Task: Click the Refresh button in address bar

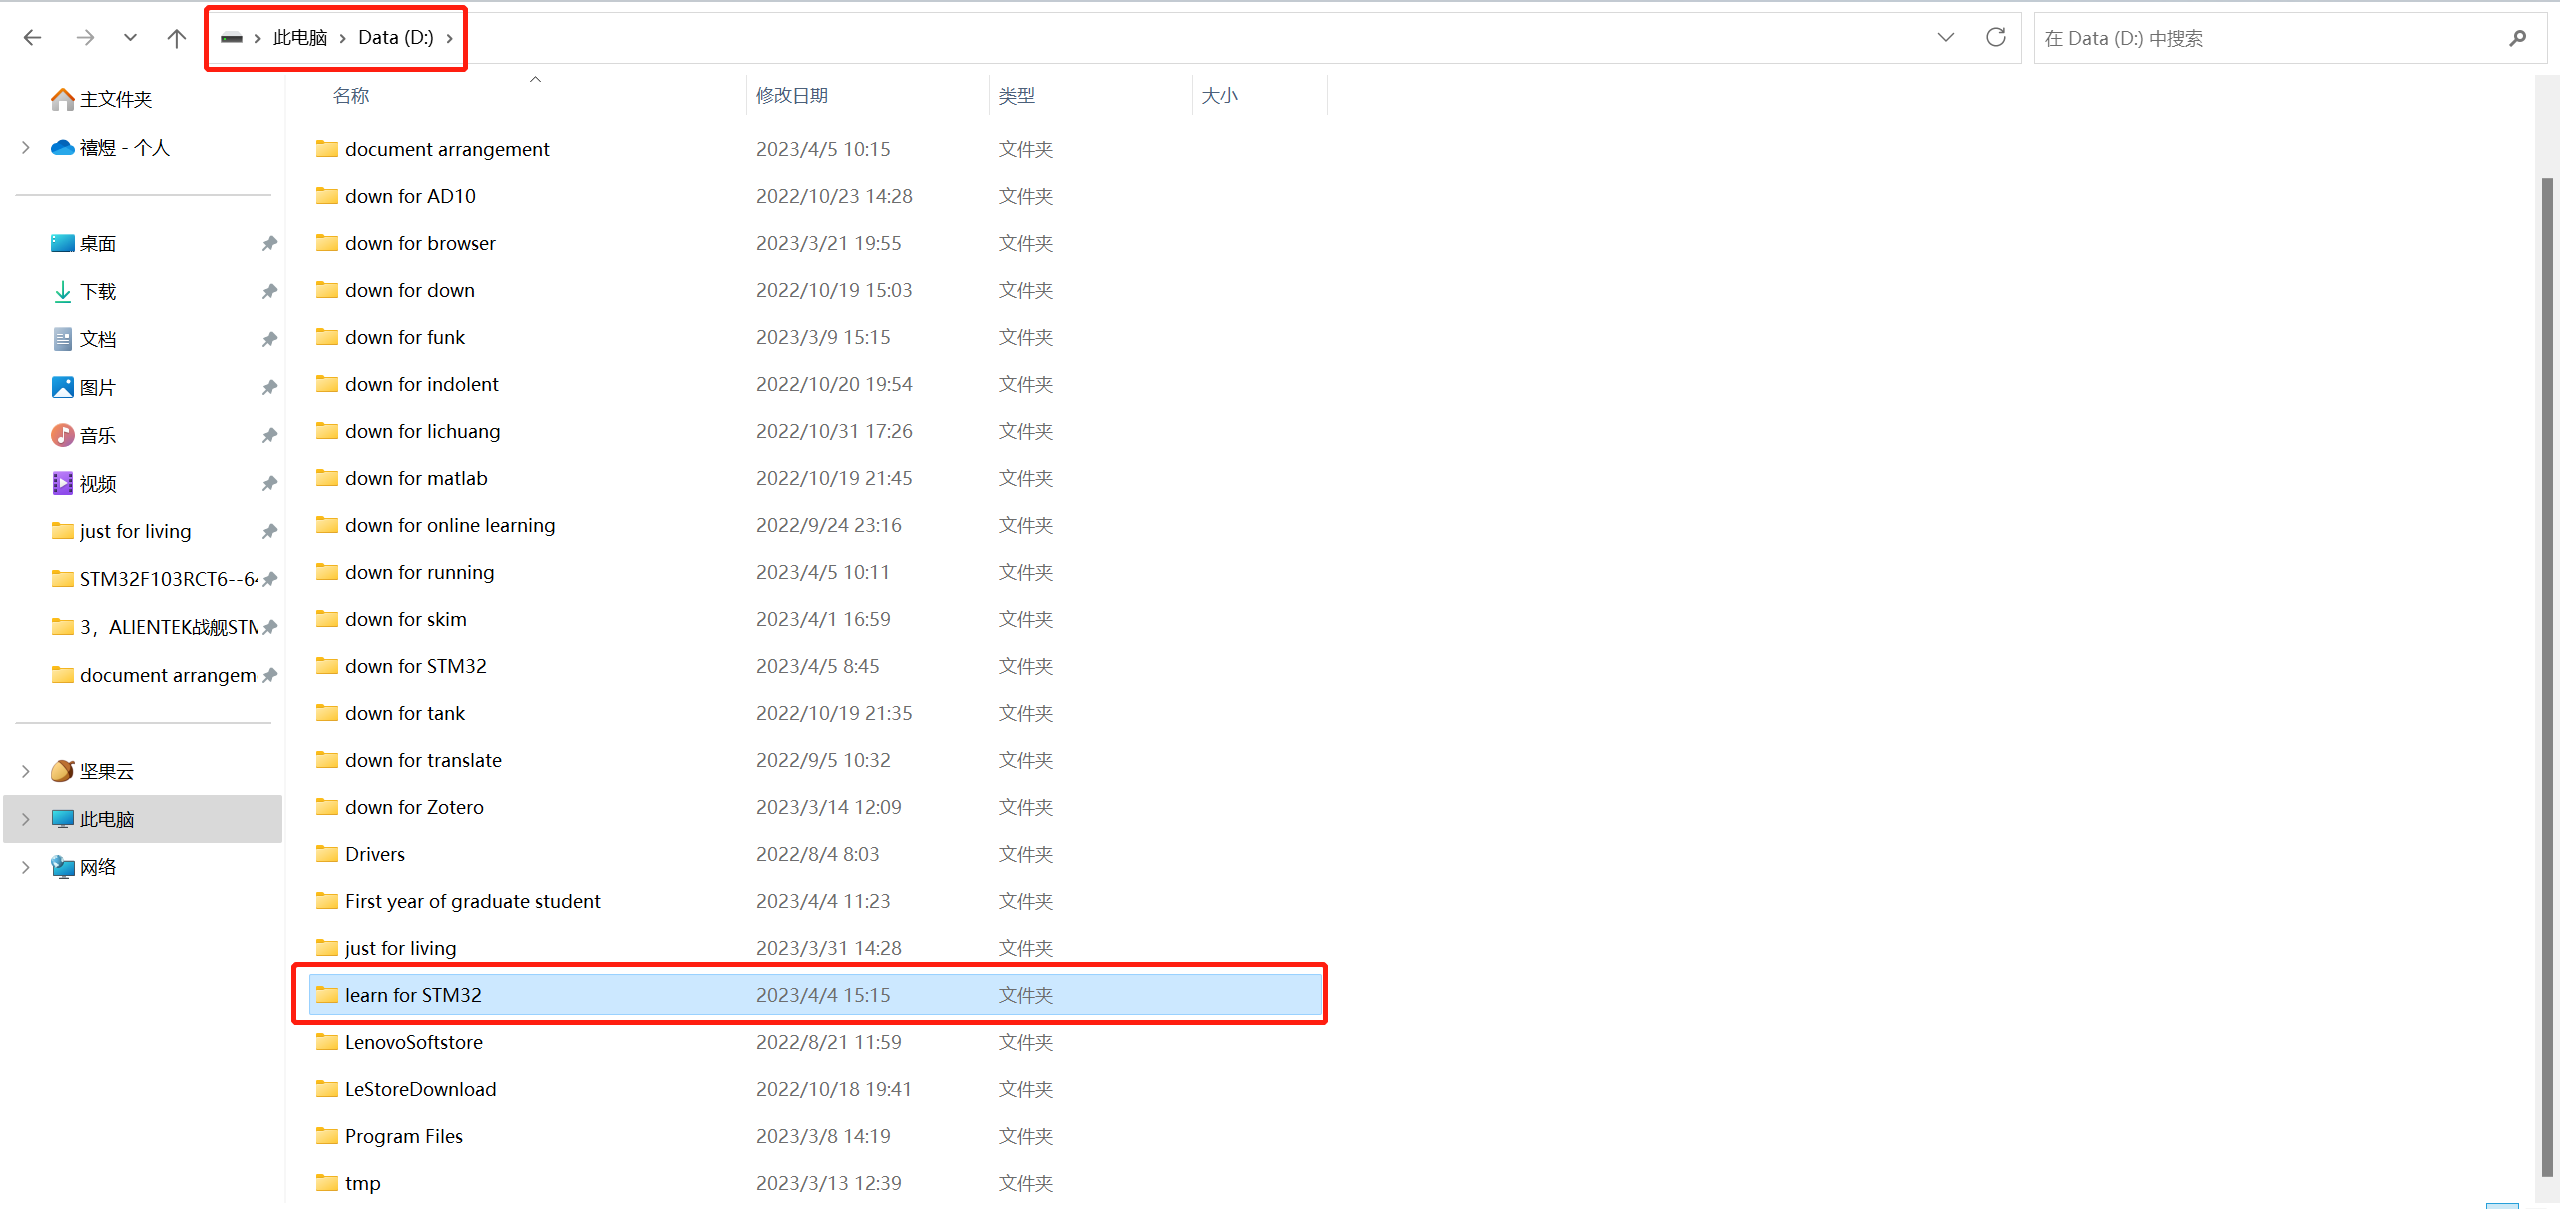Action: click(x=1996, y=38)
